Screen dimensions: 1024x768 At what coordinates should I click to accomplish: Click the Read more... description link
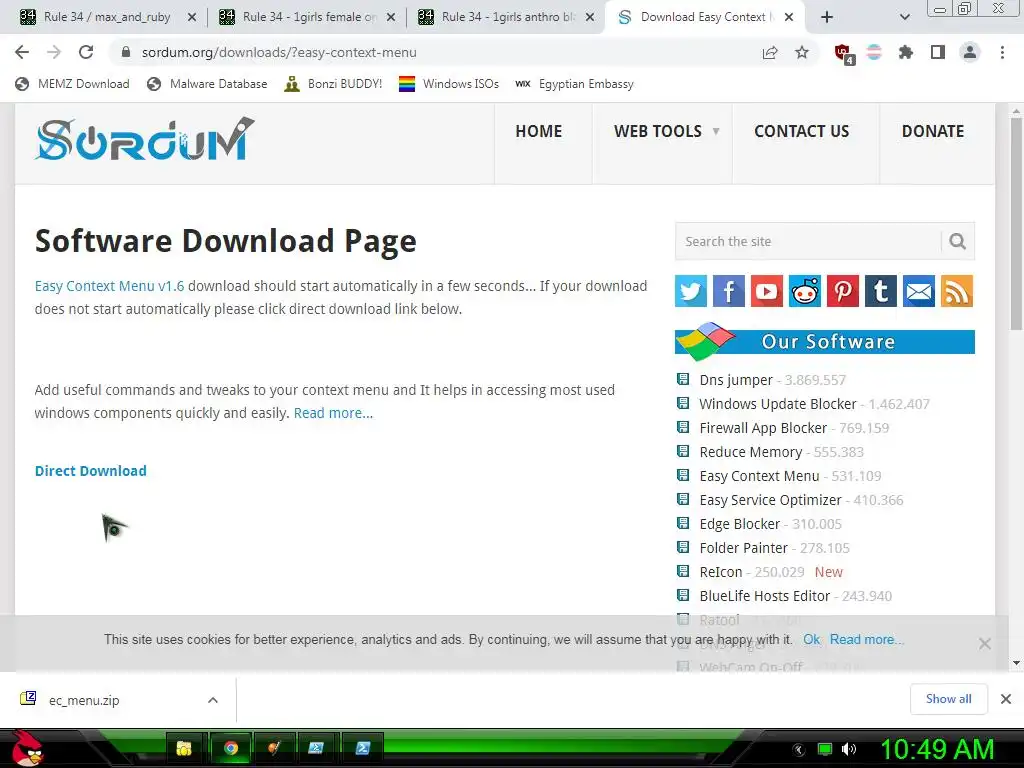click(x=333, y=413)
